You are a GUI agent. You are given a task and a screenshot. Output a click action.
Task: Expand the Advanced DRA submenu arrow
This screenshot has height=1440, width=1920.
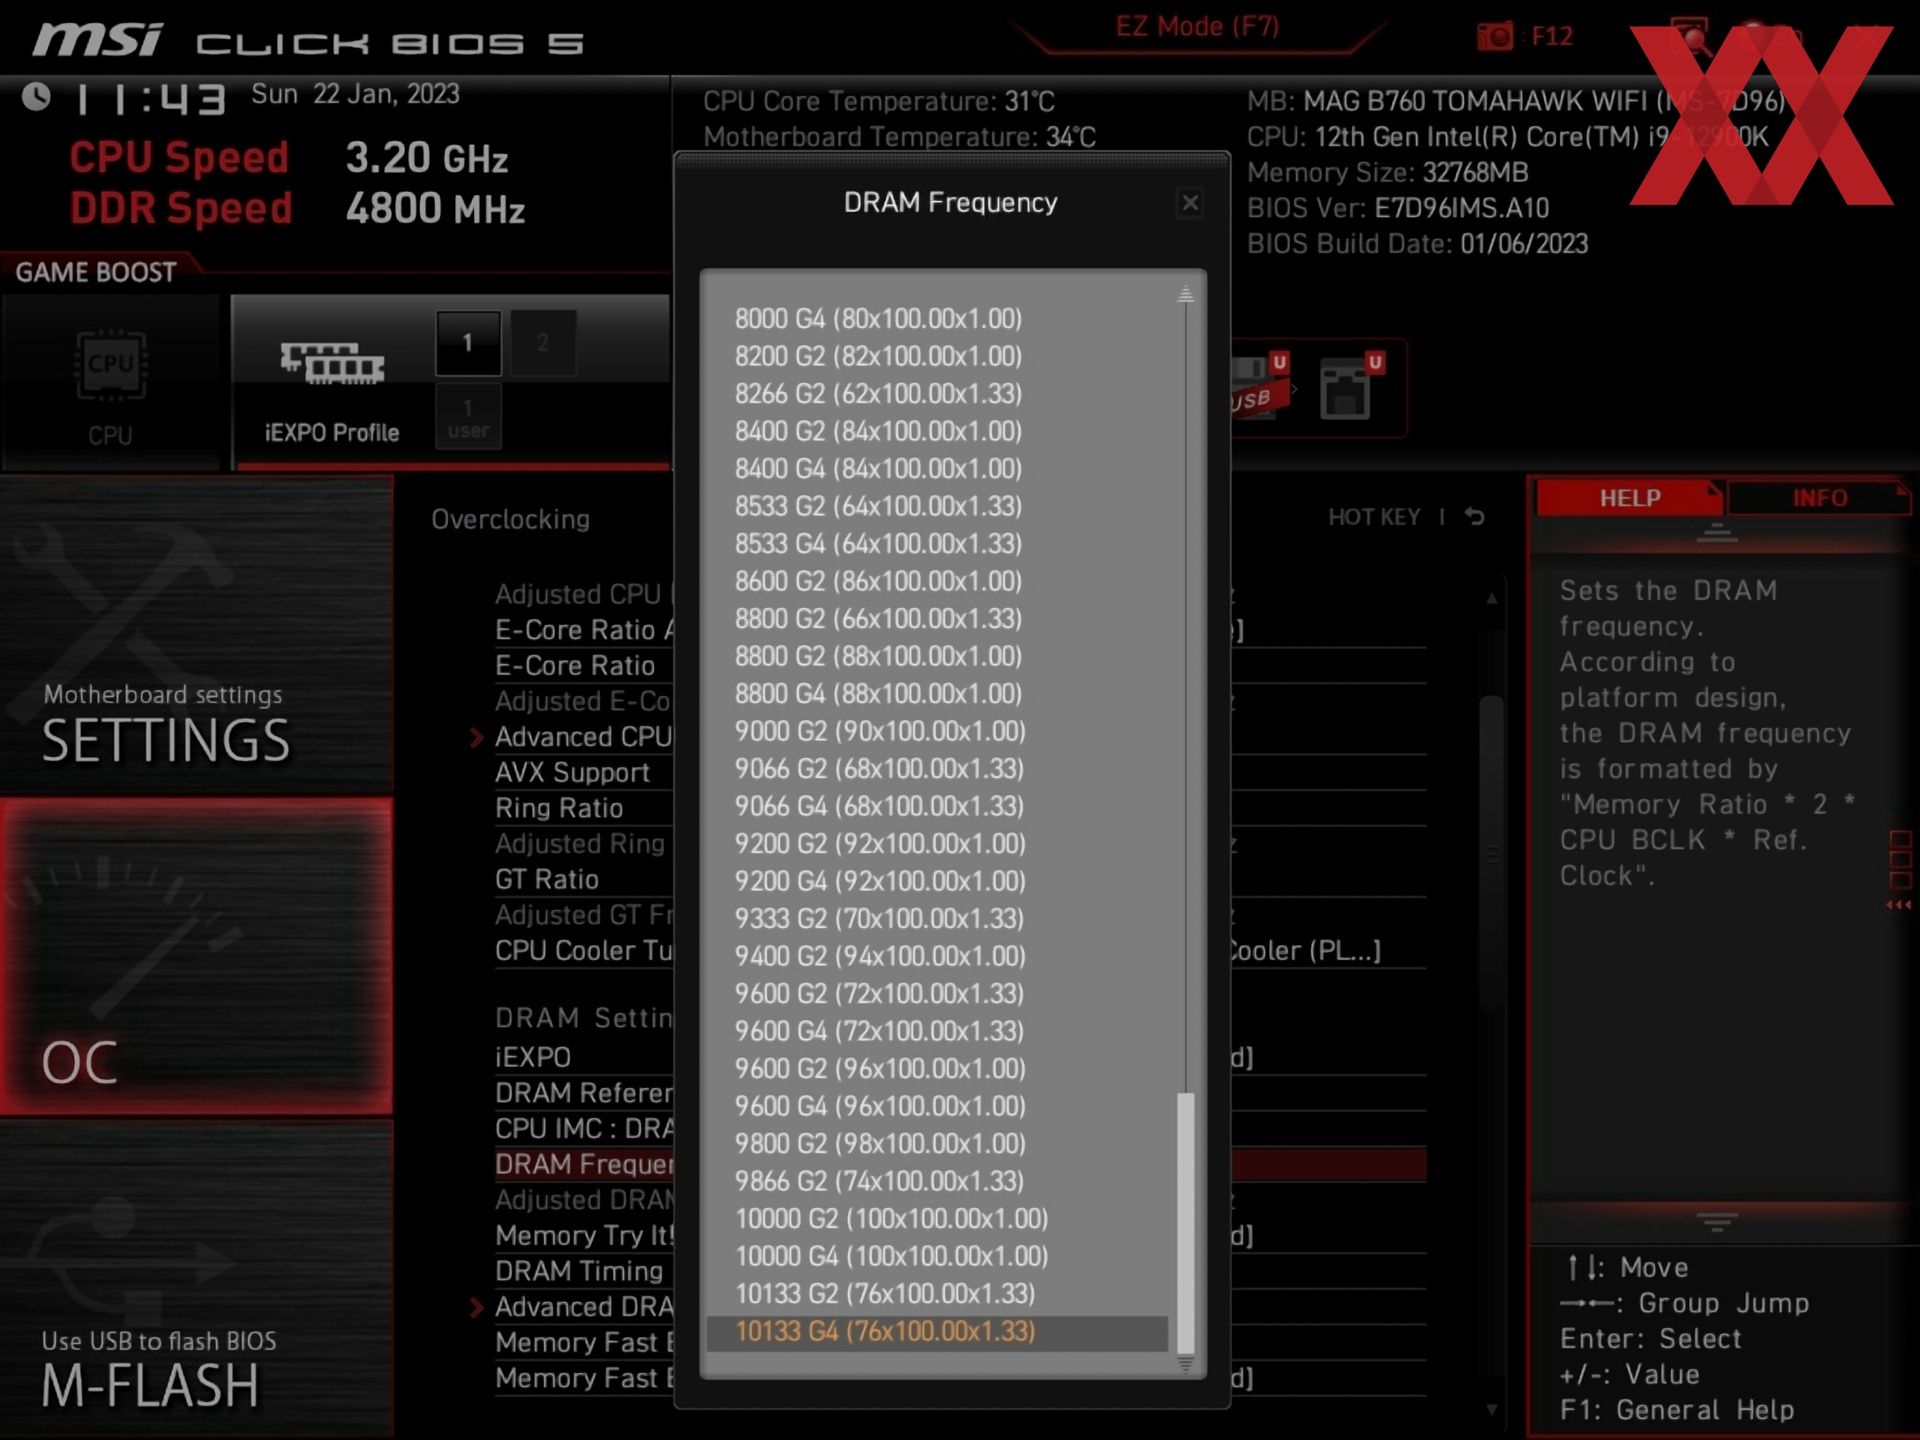pos(477,1308)
